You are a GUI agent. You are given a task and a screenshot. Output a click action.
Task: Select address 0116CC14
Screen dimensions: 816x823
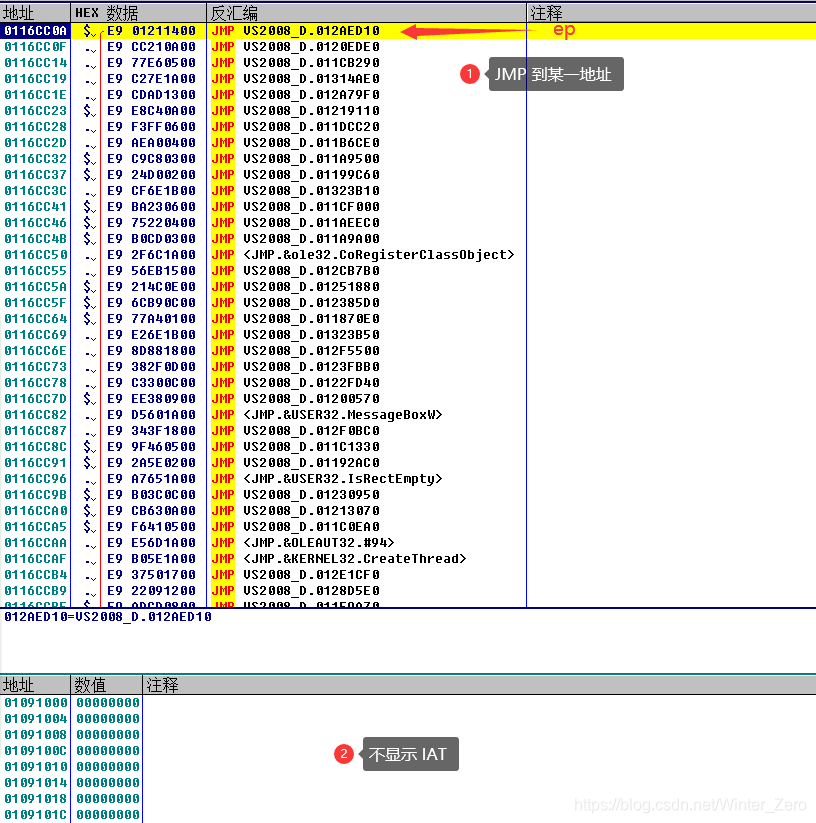click(x=36, y=63)
